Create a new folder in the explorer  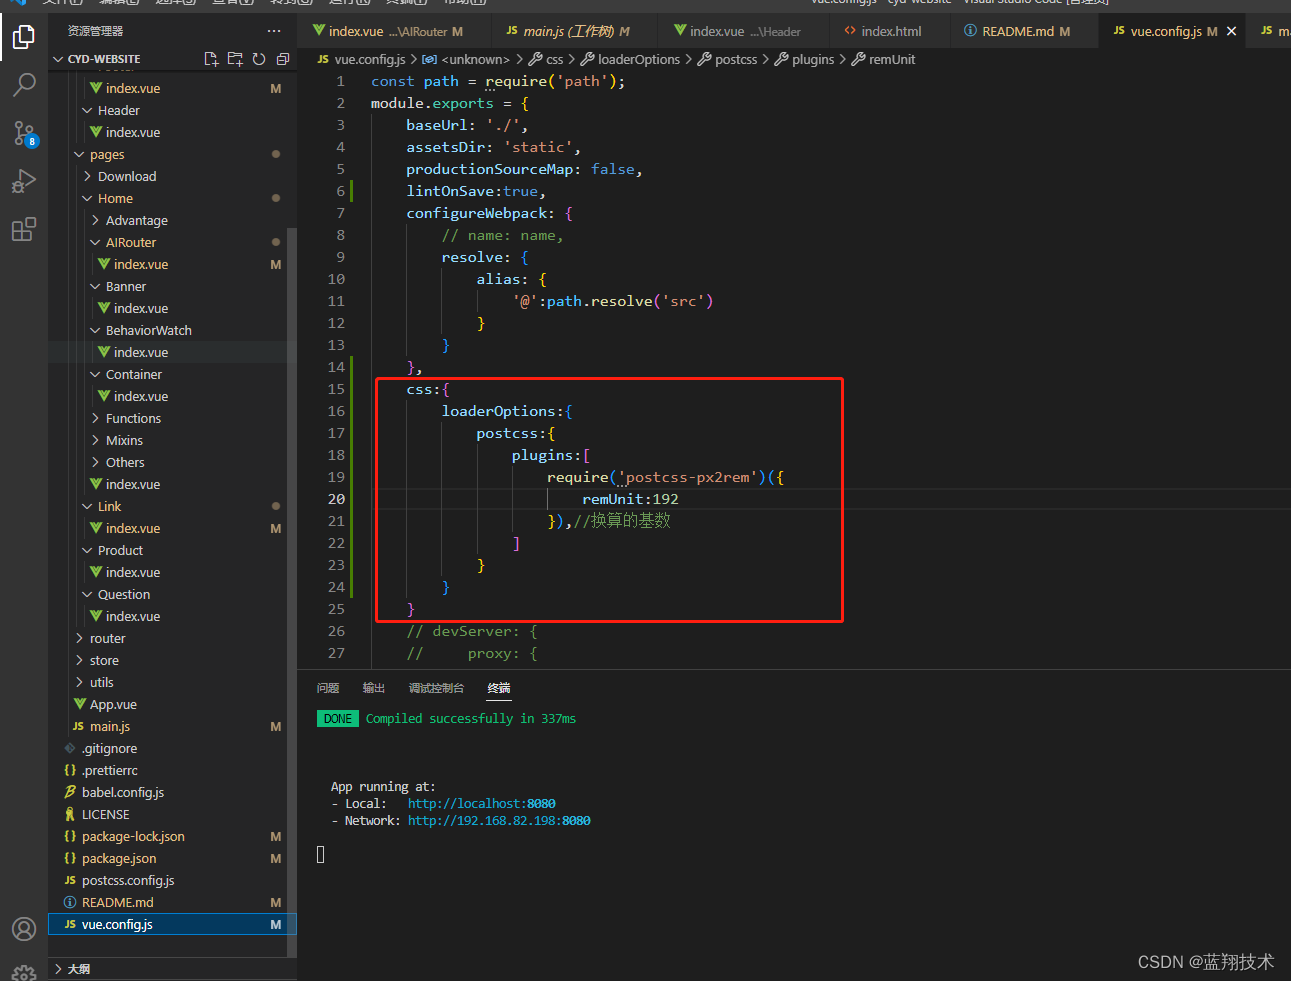coord(234,59)
